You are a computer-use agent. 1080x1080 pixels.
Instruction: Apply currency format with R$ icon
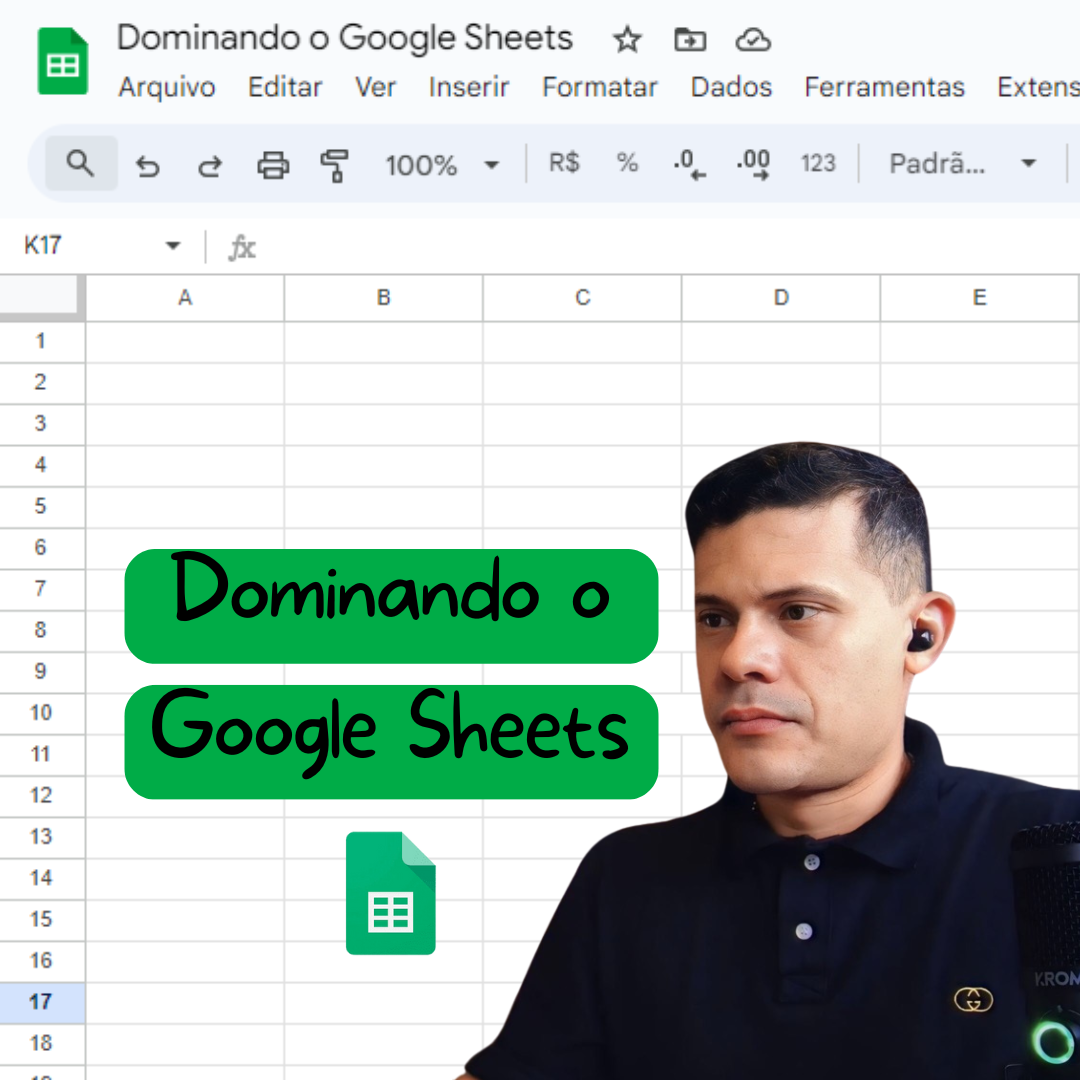[x=562, y=163]
